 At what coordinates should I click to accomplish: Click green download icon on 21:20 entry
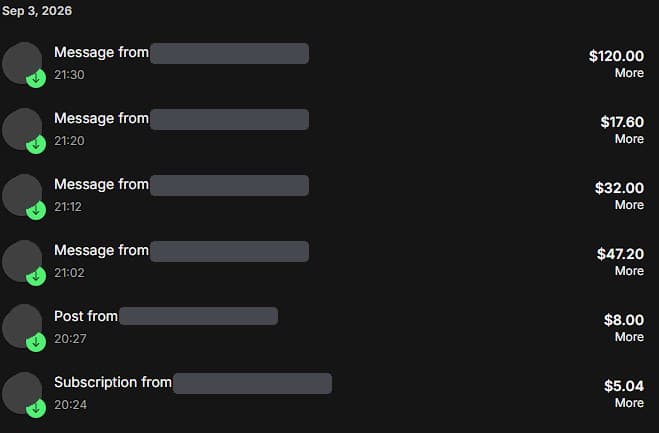pos(36,144)
